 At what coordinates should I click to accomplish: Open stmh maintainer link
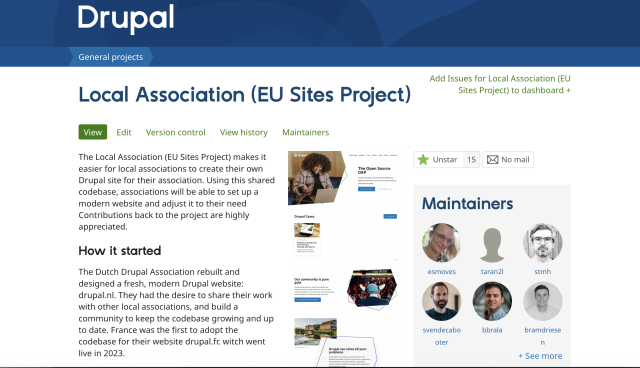click(x=543, y=271)
